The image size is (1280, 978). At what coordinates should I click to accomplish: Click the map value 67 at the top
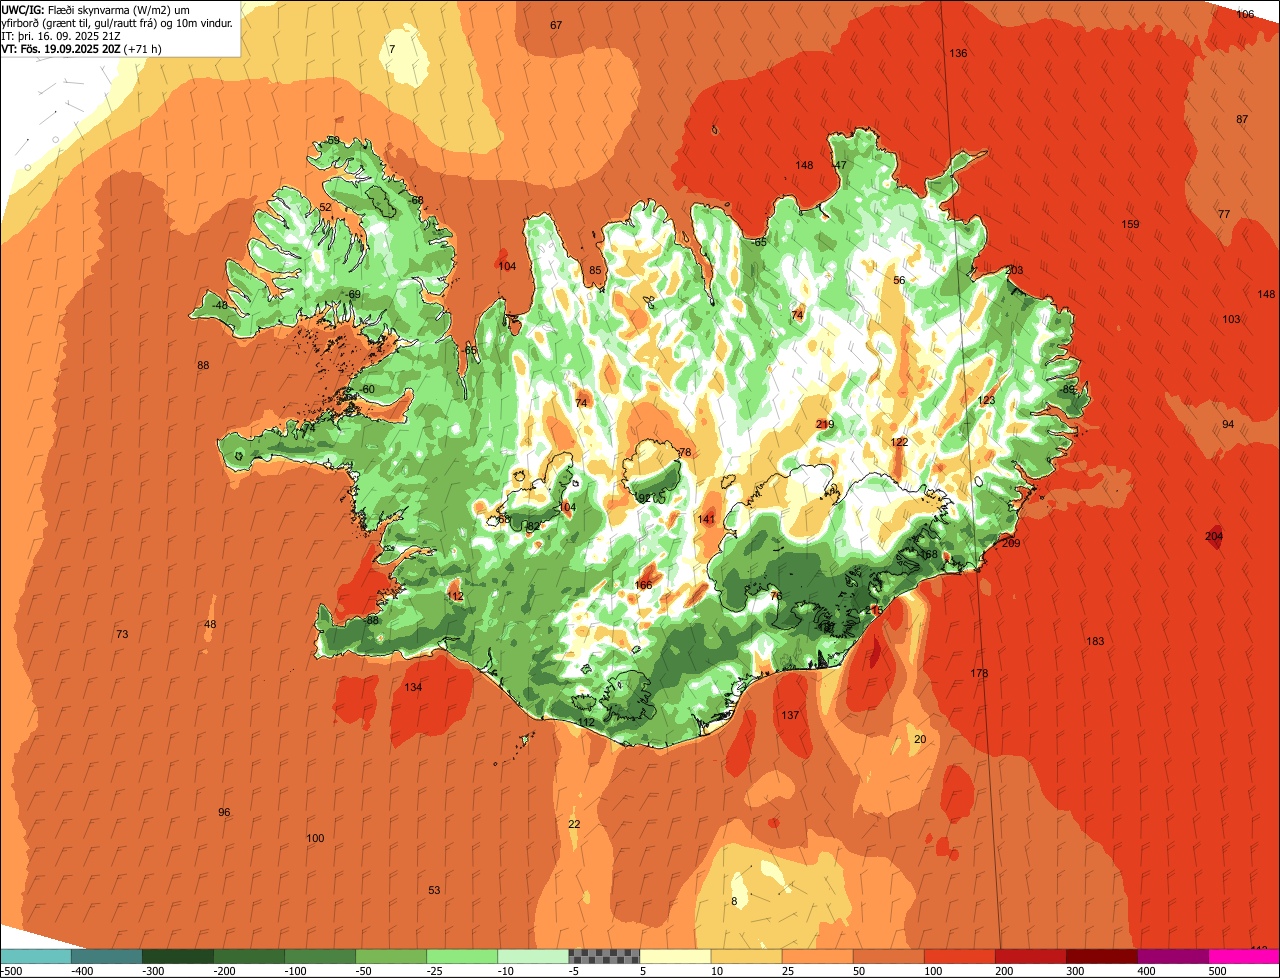tap(556, 25)
